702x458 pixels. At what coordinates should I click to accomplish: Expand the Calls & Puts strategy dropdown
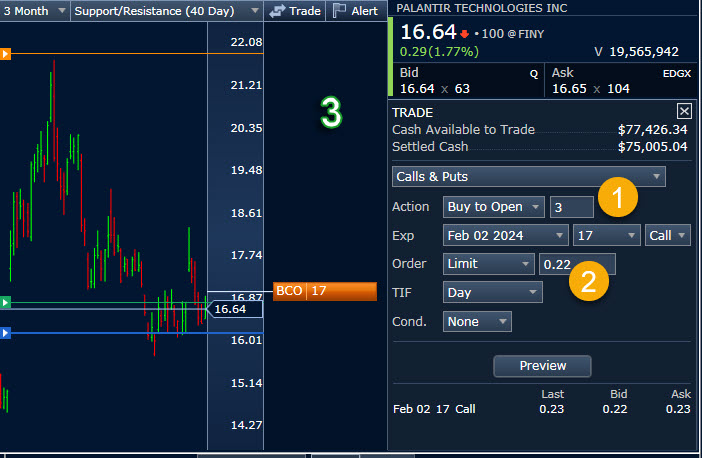tap(529, 177)
